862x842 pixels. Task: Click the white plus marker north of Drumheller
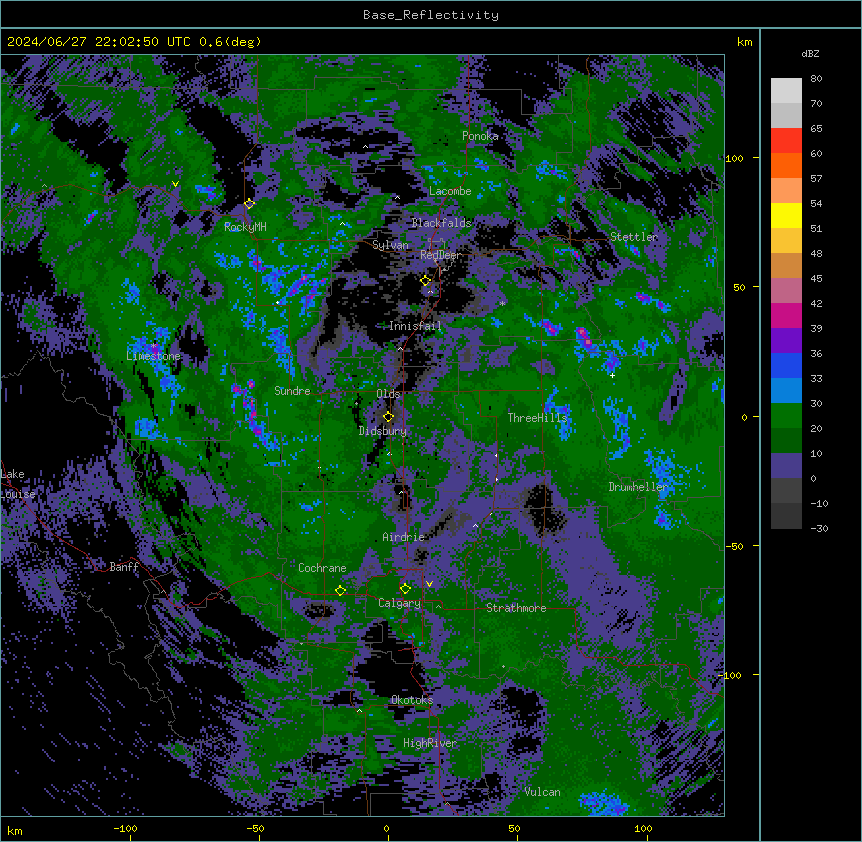pos(612,375)
